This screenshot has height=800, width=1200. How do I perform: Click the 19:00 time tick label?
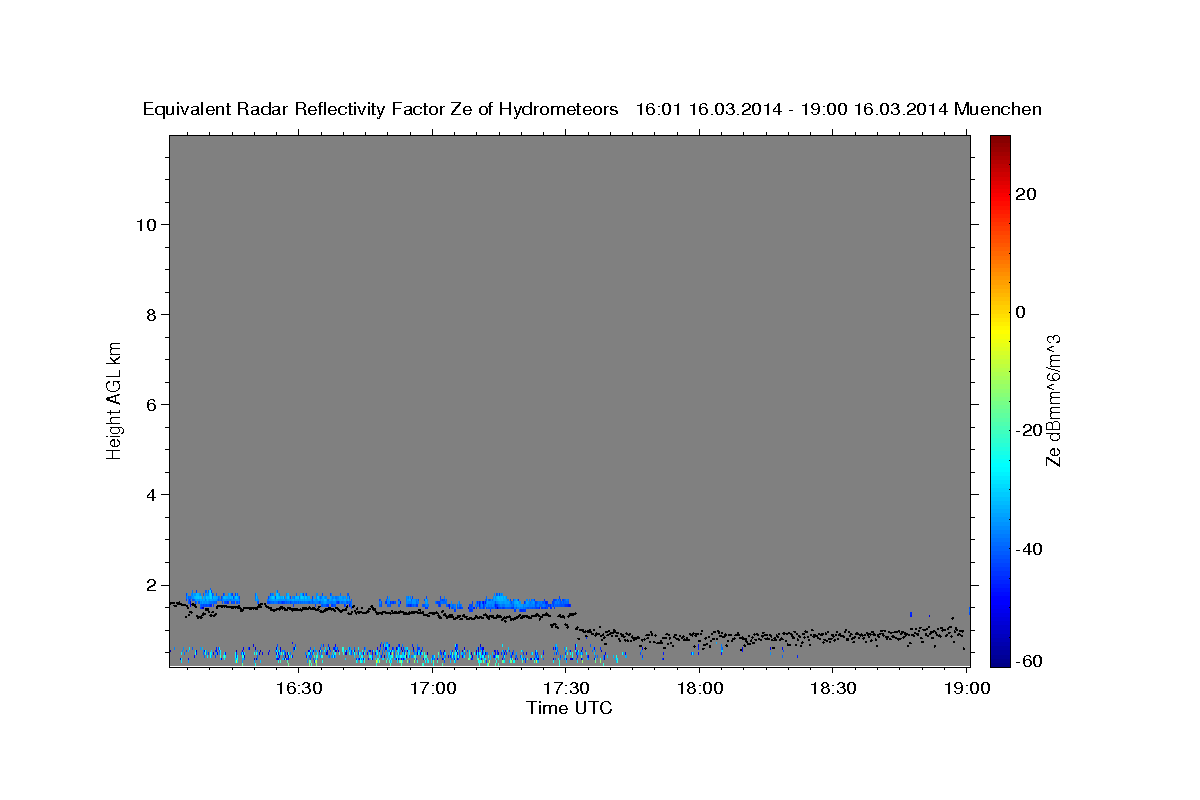click(x=966, y=688)
